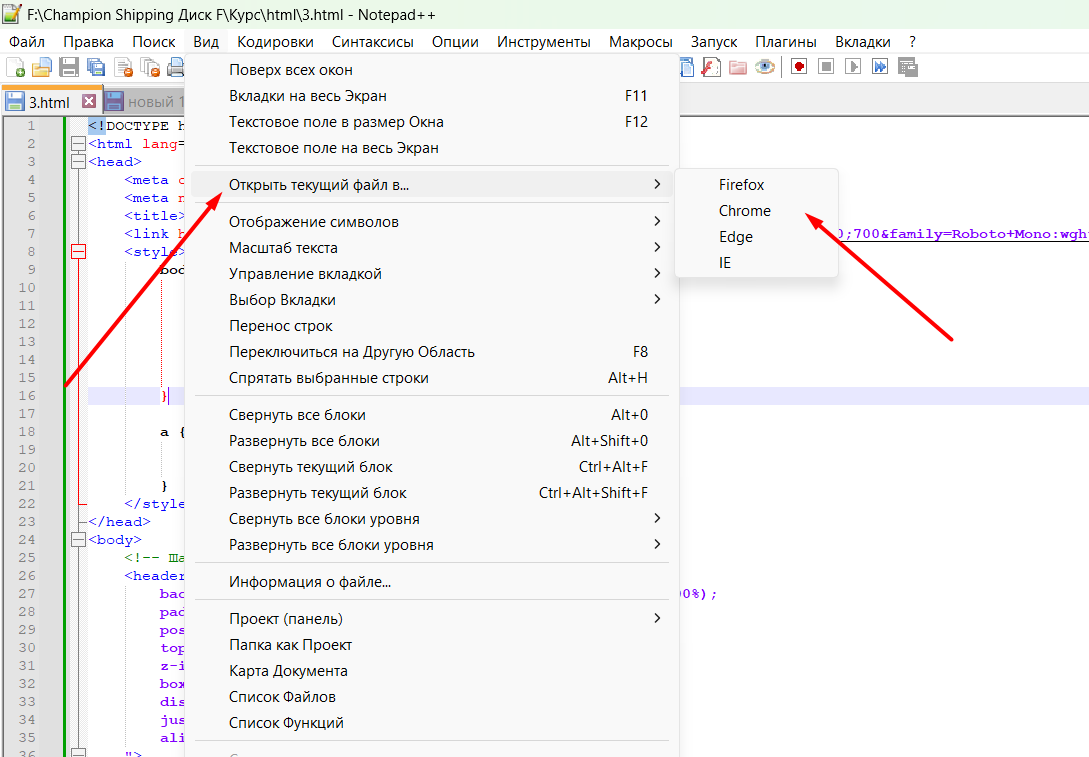The image size is (1089, 757).
Task: Expand the Масштаб текста submenu arrow
Action: (657, 247)
